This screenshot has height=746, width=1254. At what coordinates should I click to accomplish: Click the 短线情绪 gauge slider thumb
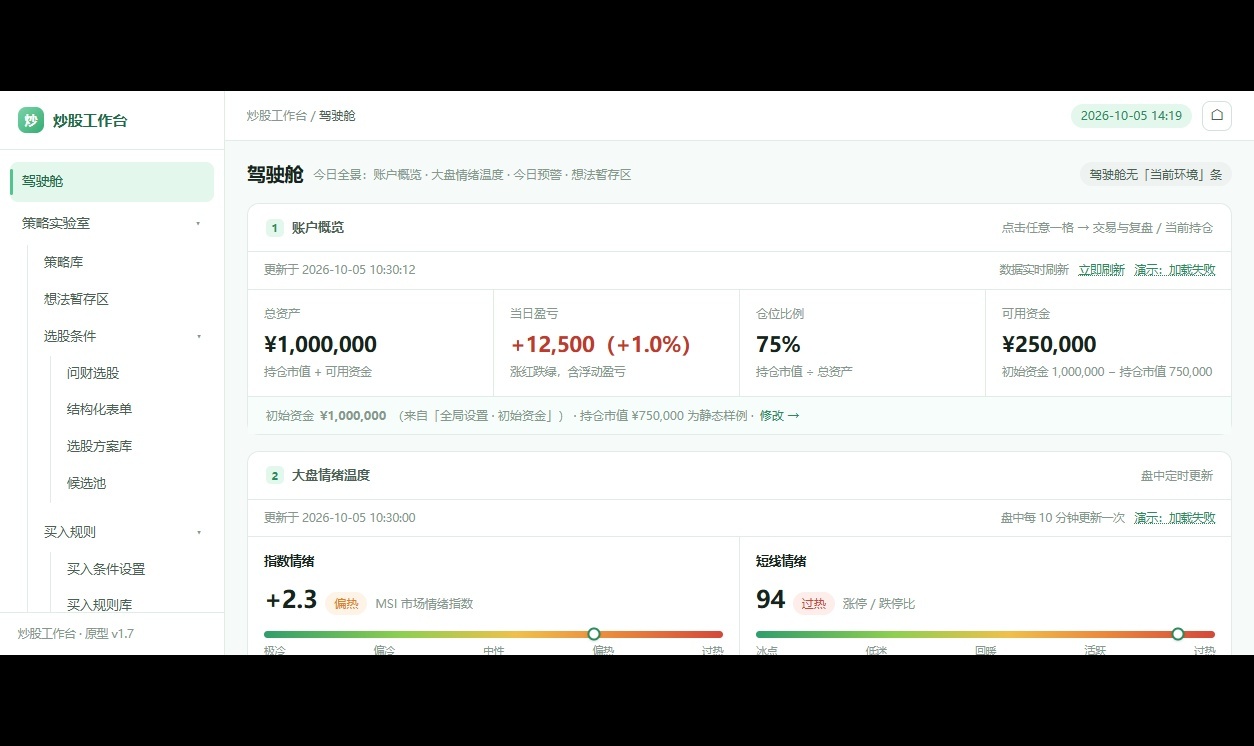(1178, 634)
